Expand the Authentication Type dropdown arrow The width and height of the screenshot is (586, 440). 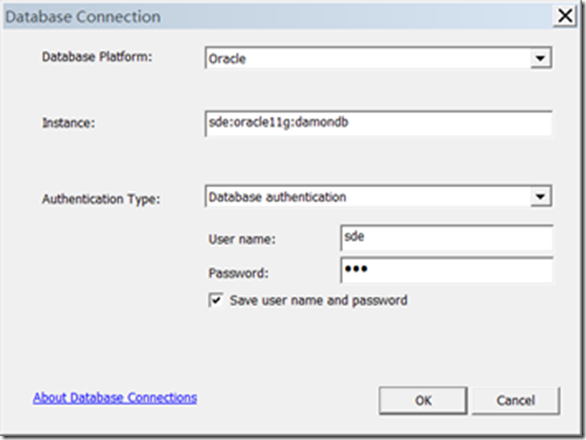[540, 196]
